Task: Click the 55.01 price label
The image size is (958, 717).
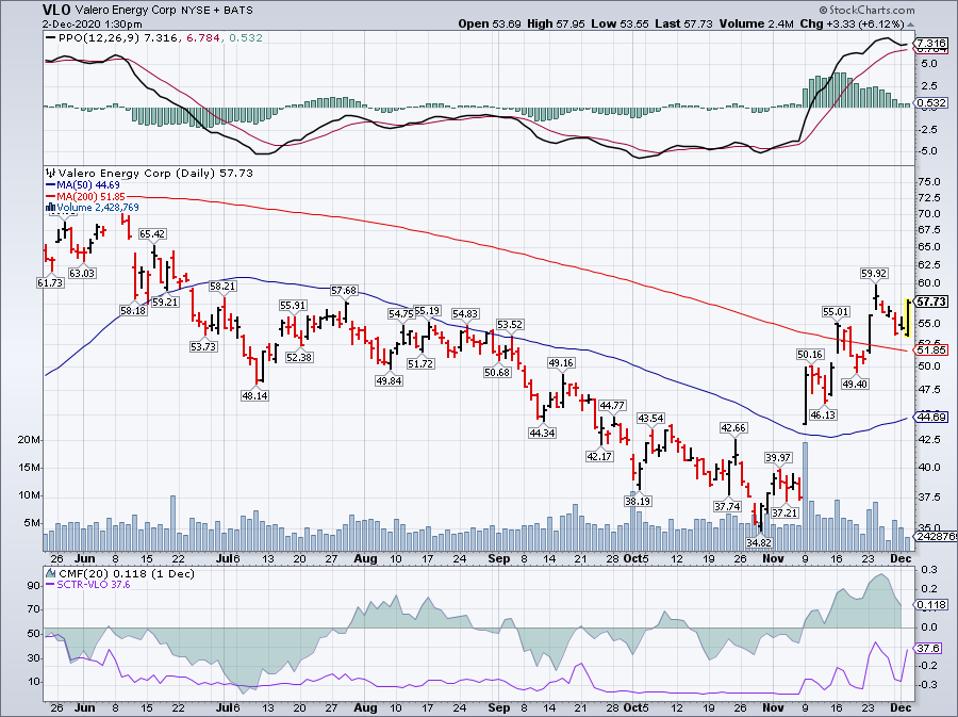Action: (x=836, y=312)
